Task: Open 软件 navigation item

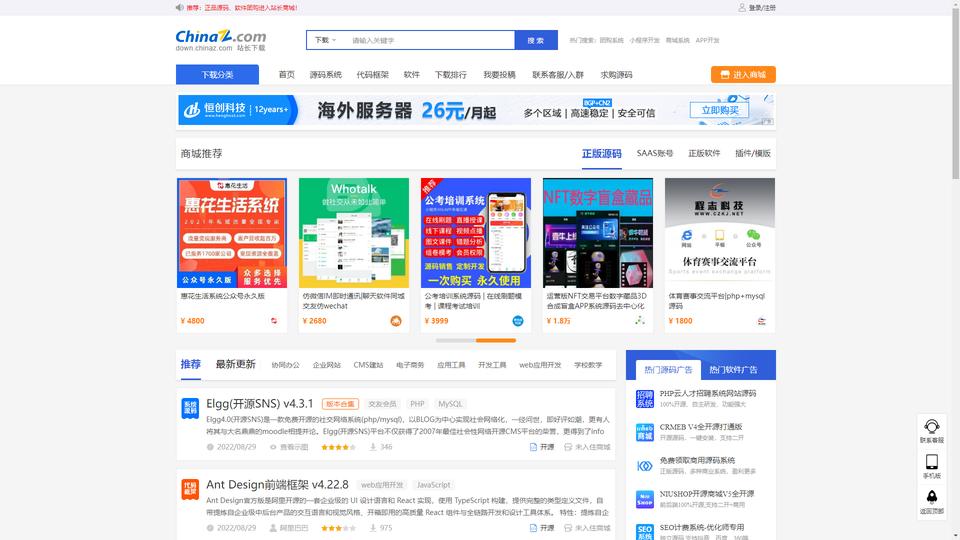Action: [x=412, y=75]
